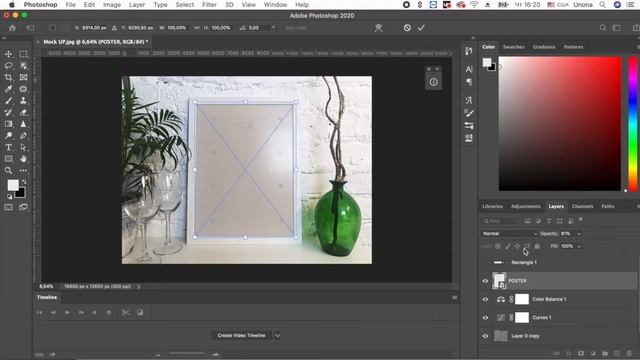Add layer mask from Layers panel bottom
The width and height of the screenshot is (640, 360).
(x=581, y=353)
